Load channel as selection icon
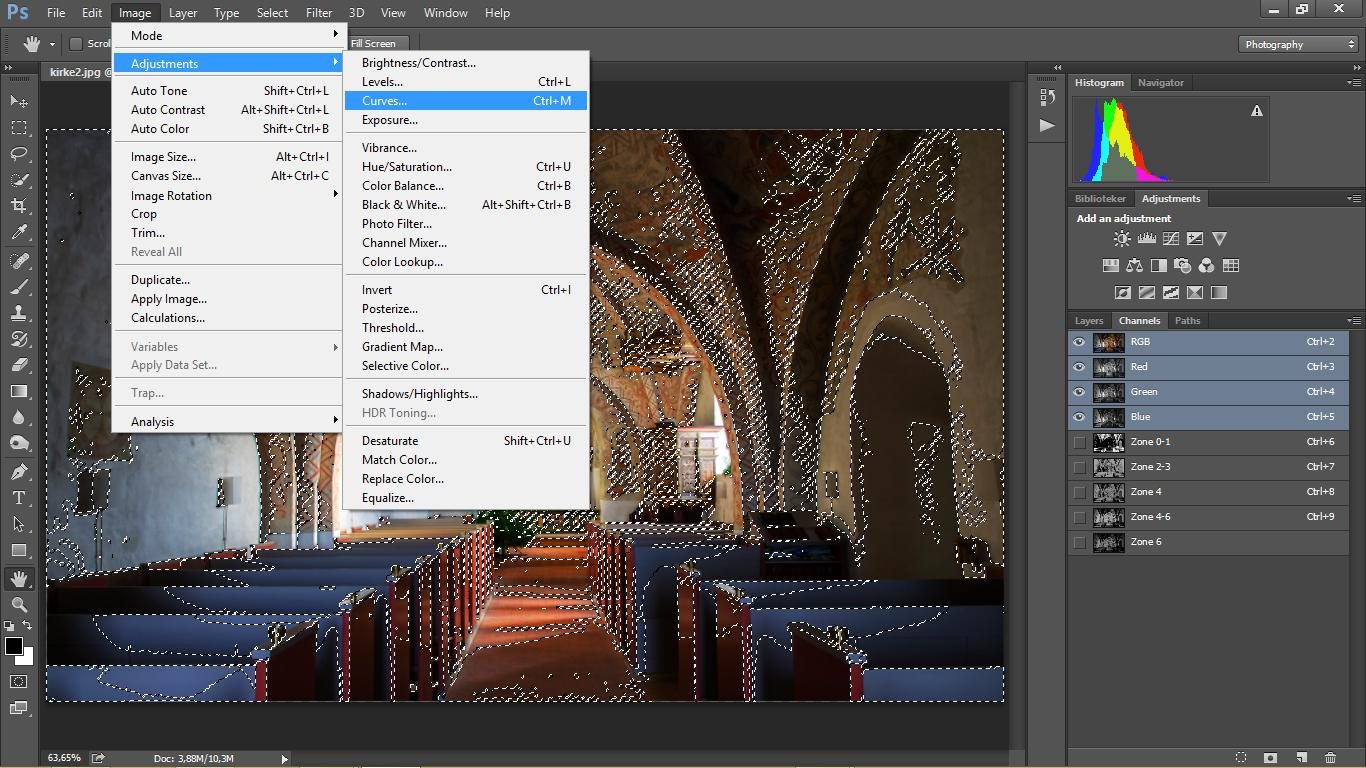1366x768 pixels. (x=1241, y=758)
